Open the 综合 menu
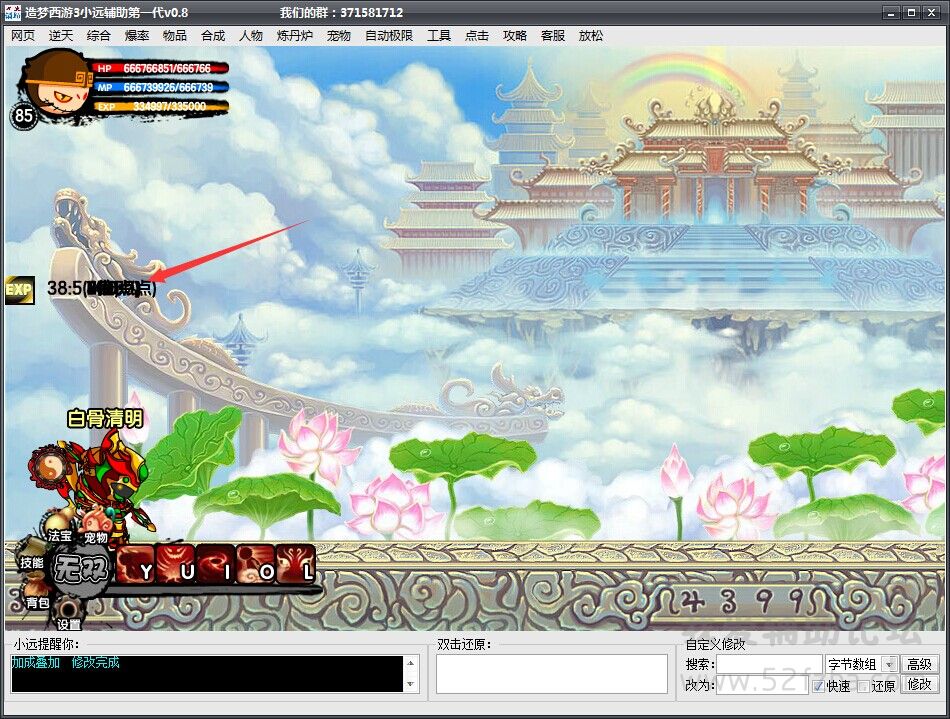950x719 pixels. 99,36
